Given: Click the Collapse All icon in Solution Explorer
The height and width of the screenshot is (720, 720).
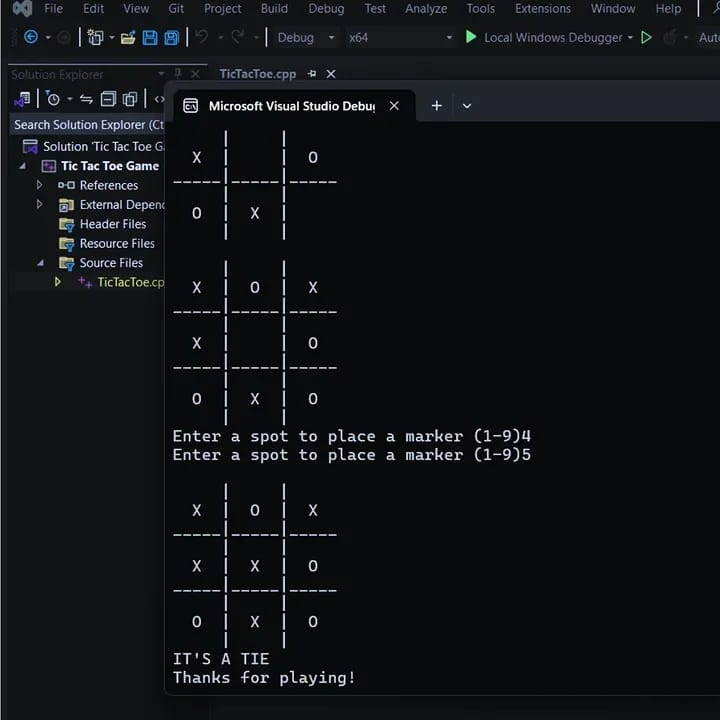Looking at the screenshot, I should [x=108, y=99].
